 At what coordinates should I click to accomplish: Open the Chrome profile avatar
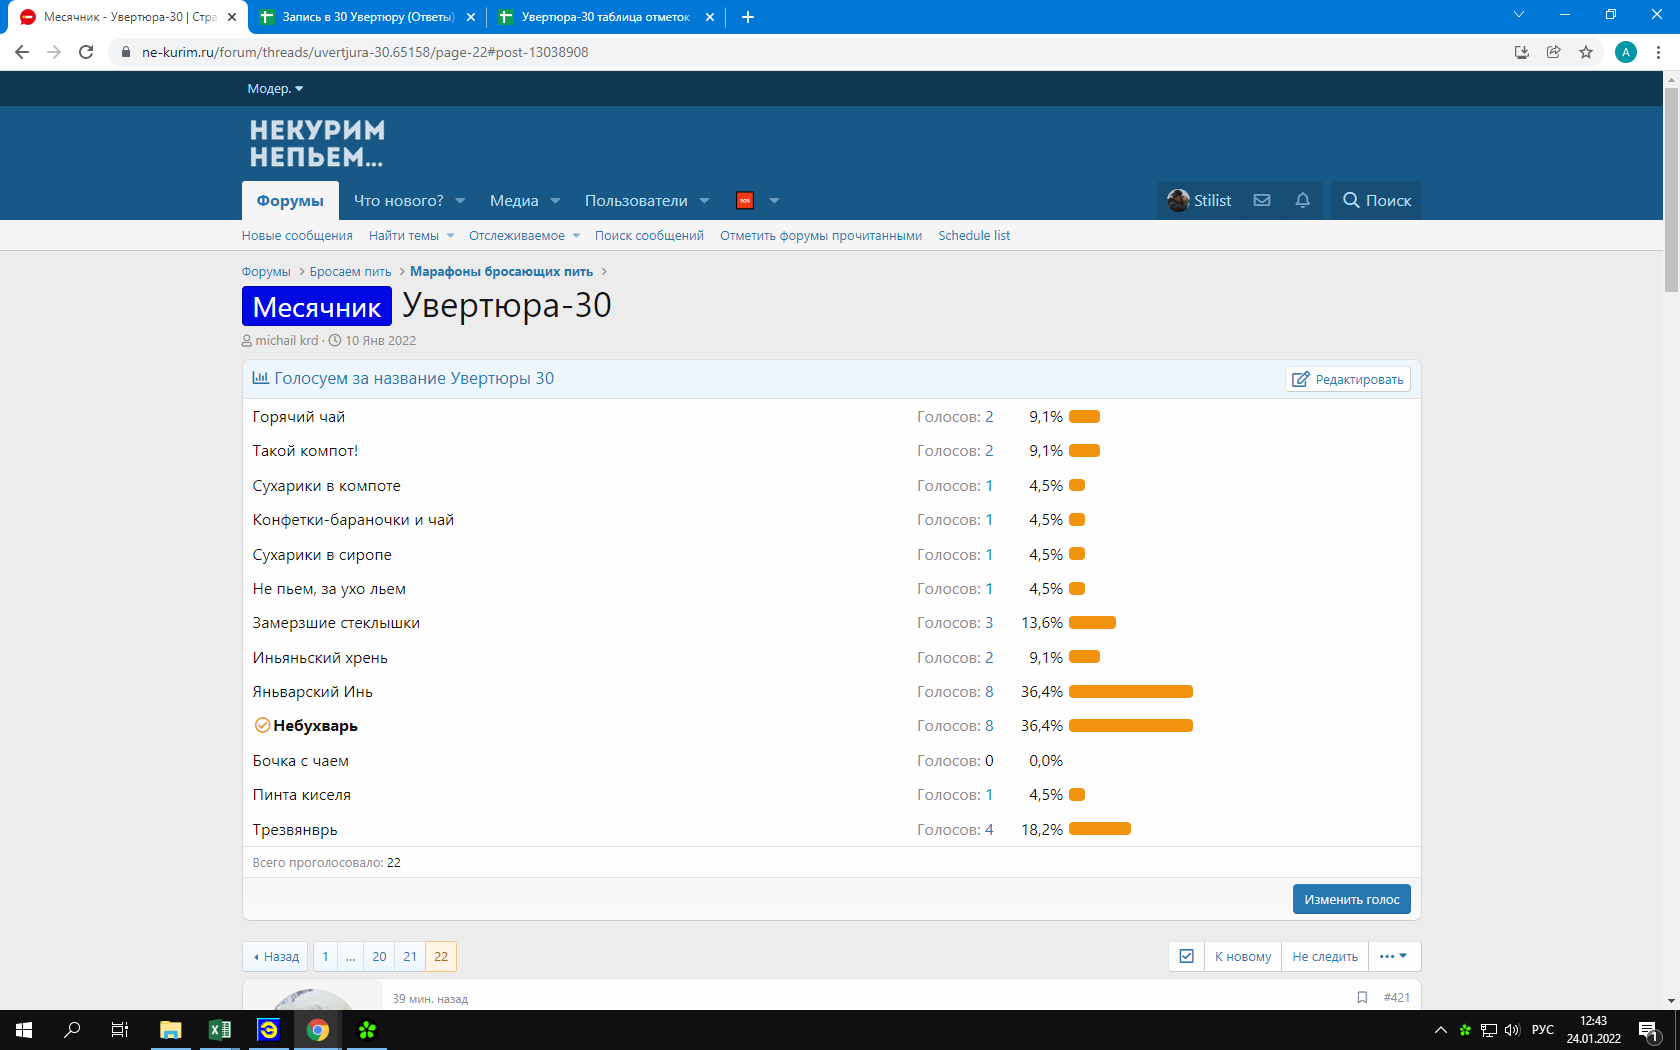pos(1626,52)
